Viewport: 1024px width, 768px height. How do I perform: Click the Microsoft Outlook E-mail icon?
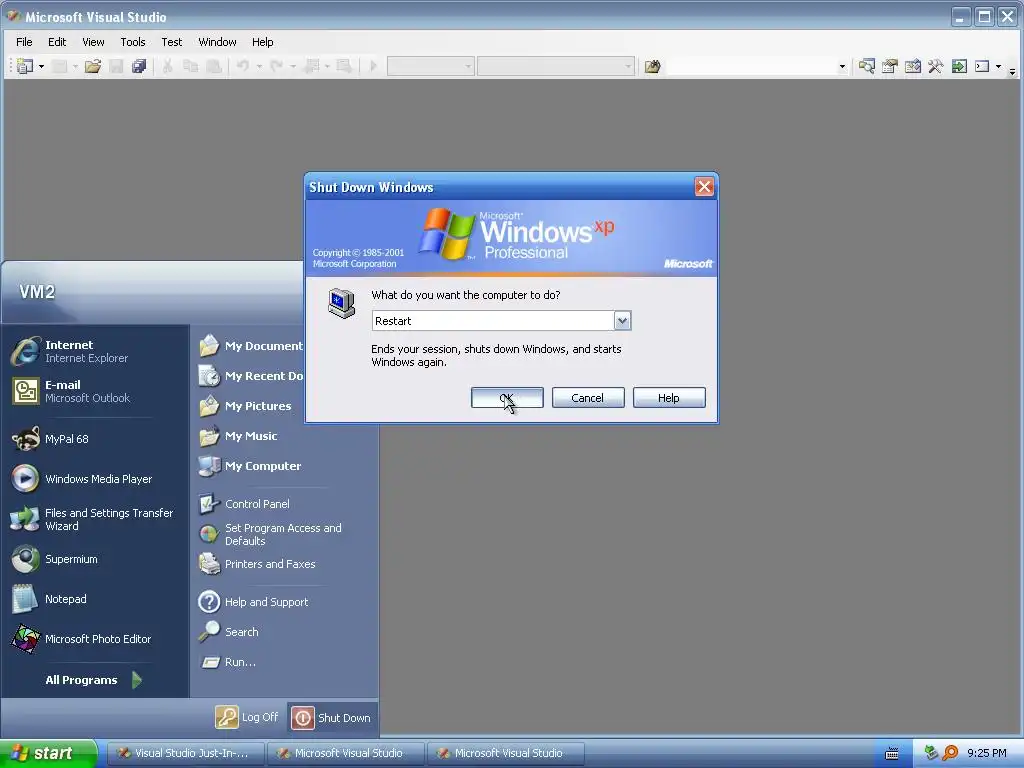pyautogui.click(x=25, y=391)
